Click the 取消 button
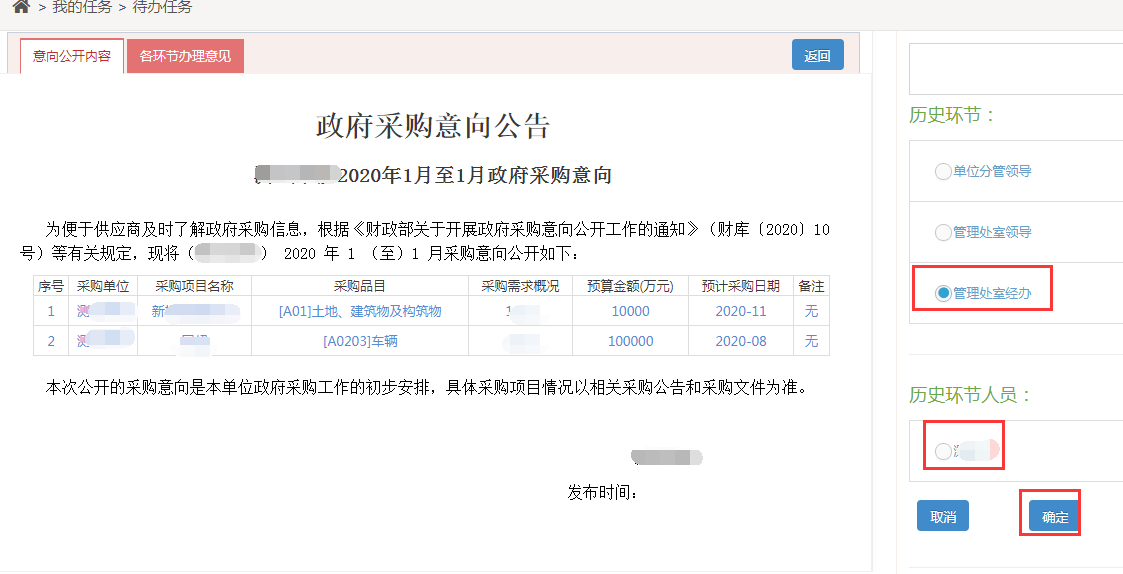The image size is (1123, 574). coord(943,516)
